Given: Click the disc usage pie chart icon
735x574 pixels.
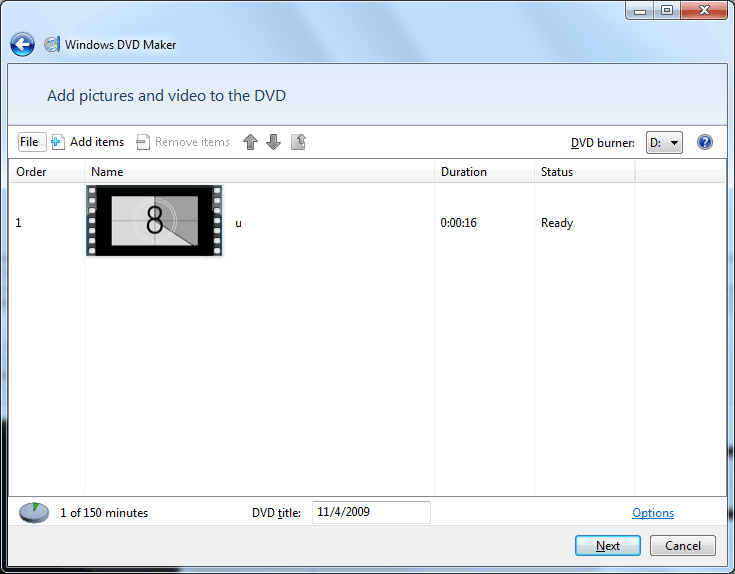Looking at the screenshot, I should (34, 513).
